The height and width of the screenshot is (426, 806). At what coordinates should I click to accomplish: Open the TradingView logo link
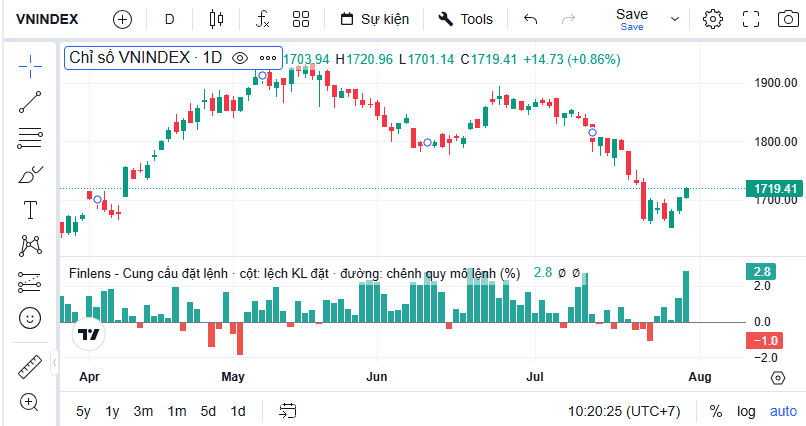coord(88,335)
